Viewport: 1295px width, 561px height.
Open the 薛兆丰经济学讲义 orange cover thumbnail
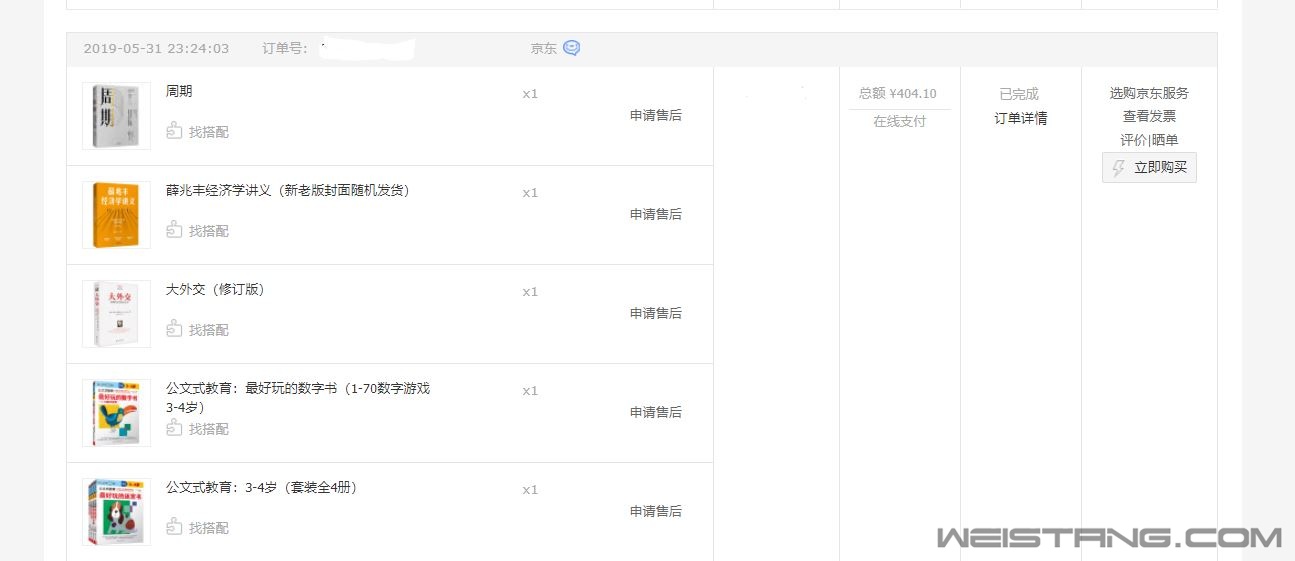(116, 215)
